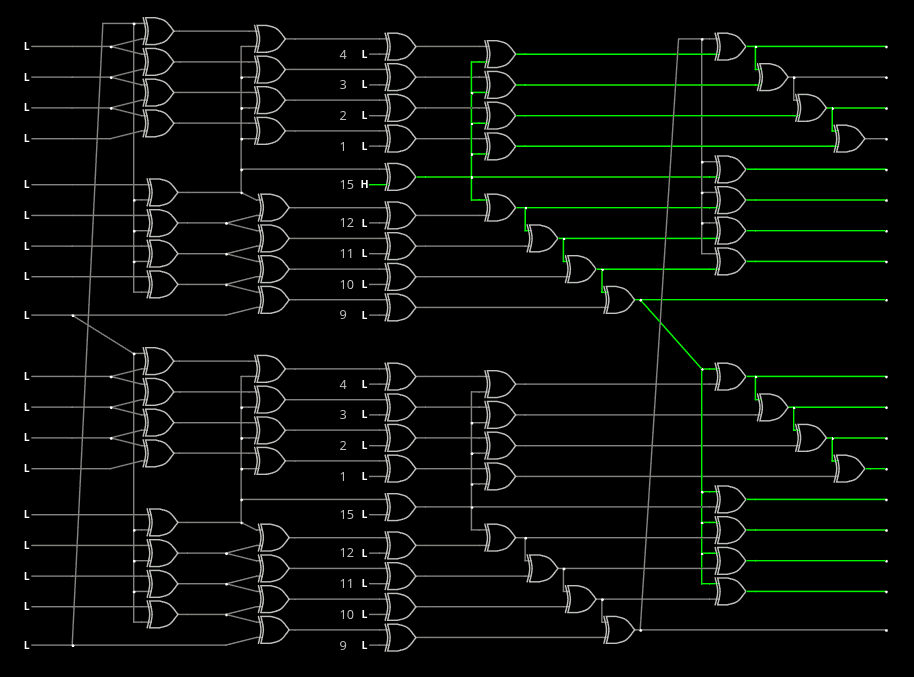Click the number label 15 in upper circuit

pyautogui.click(x=346, y=185)
